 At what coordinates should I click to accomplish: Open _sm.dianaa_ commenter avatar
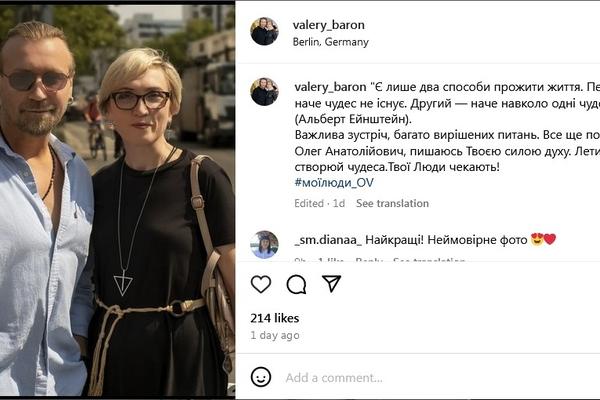point(264,245)
